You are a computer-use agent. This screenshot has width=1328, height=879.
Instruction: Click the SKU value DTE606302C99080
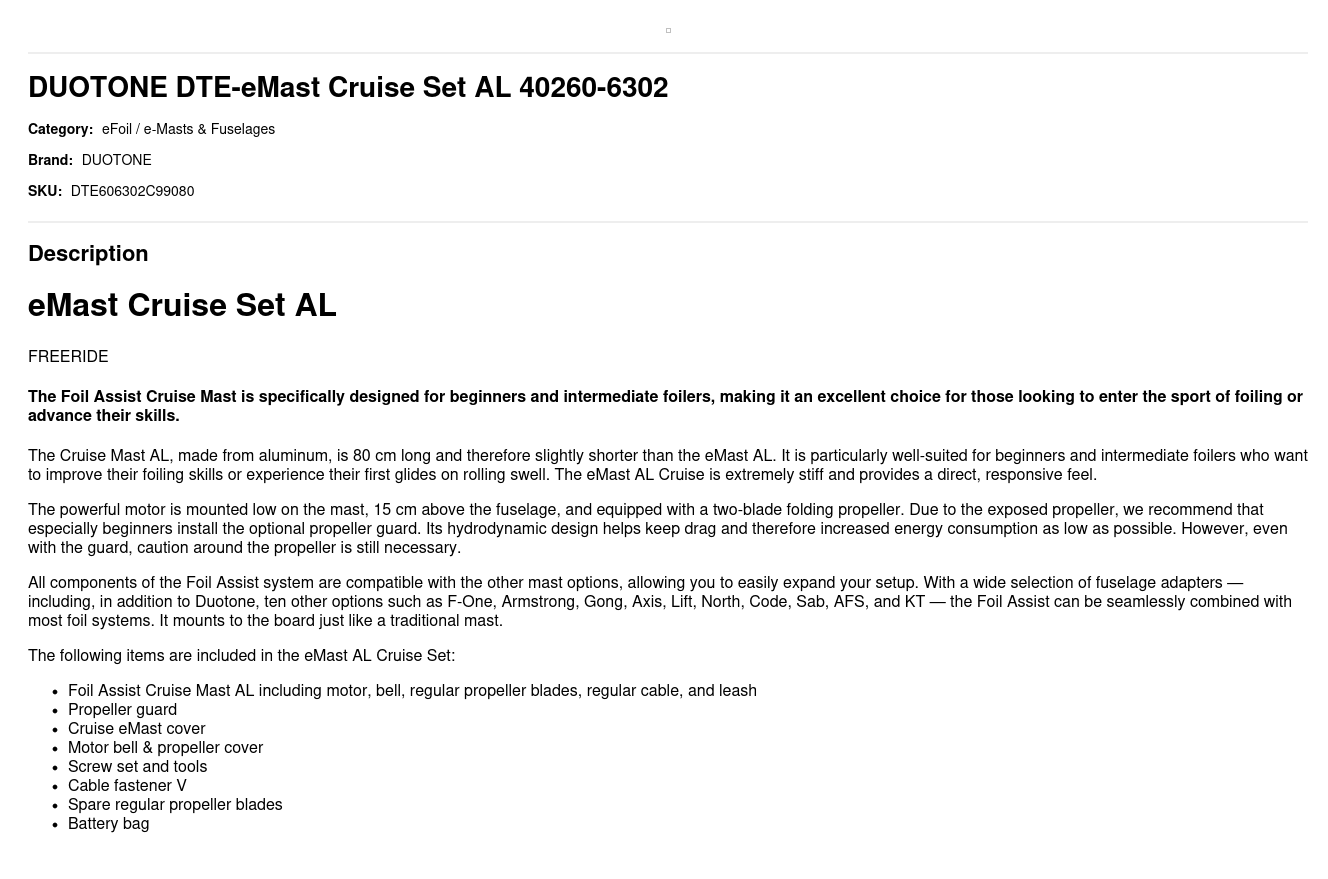132,192
